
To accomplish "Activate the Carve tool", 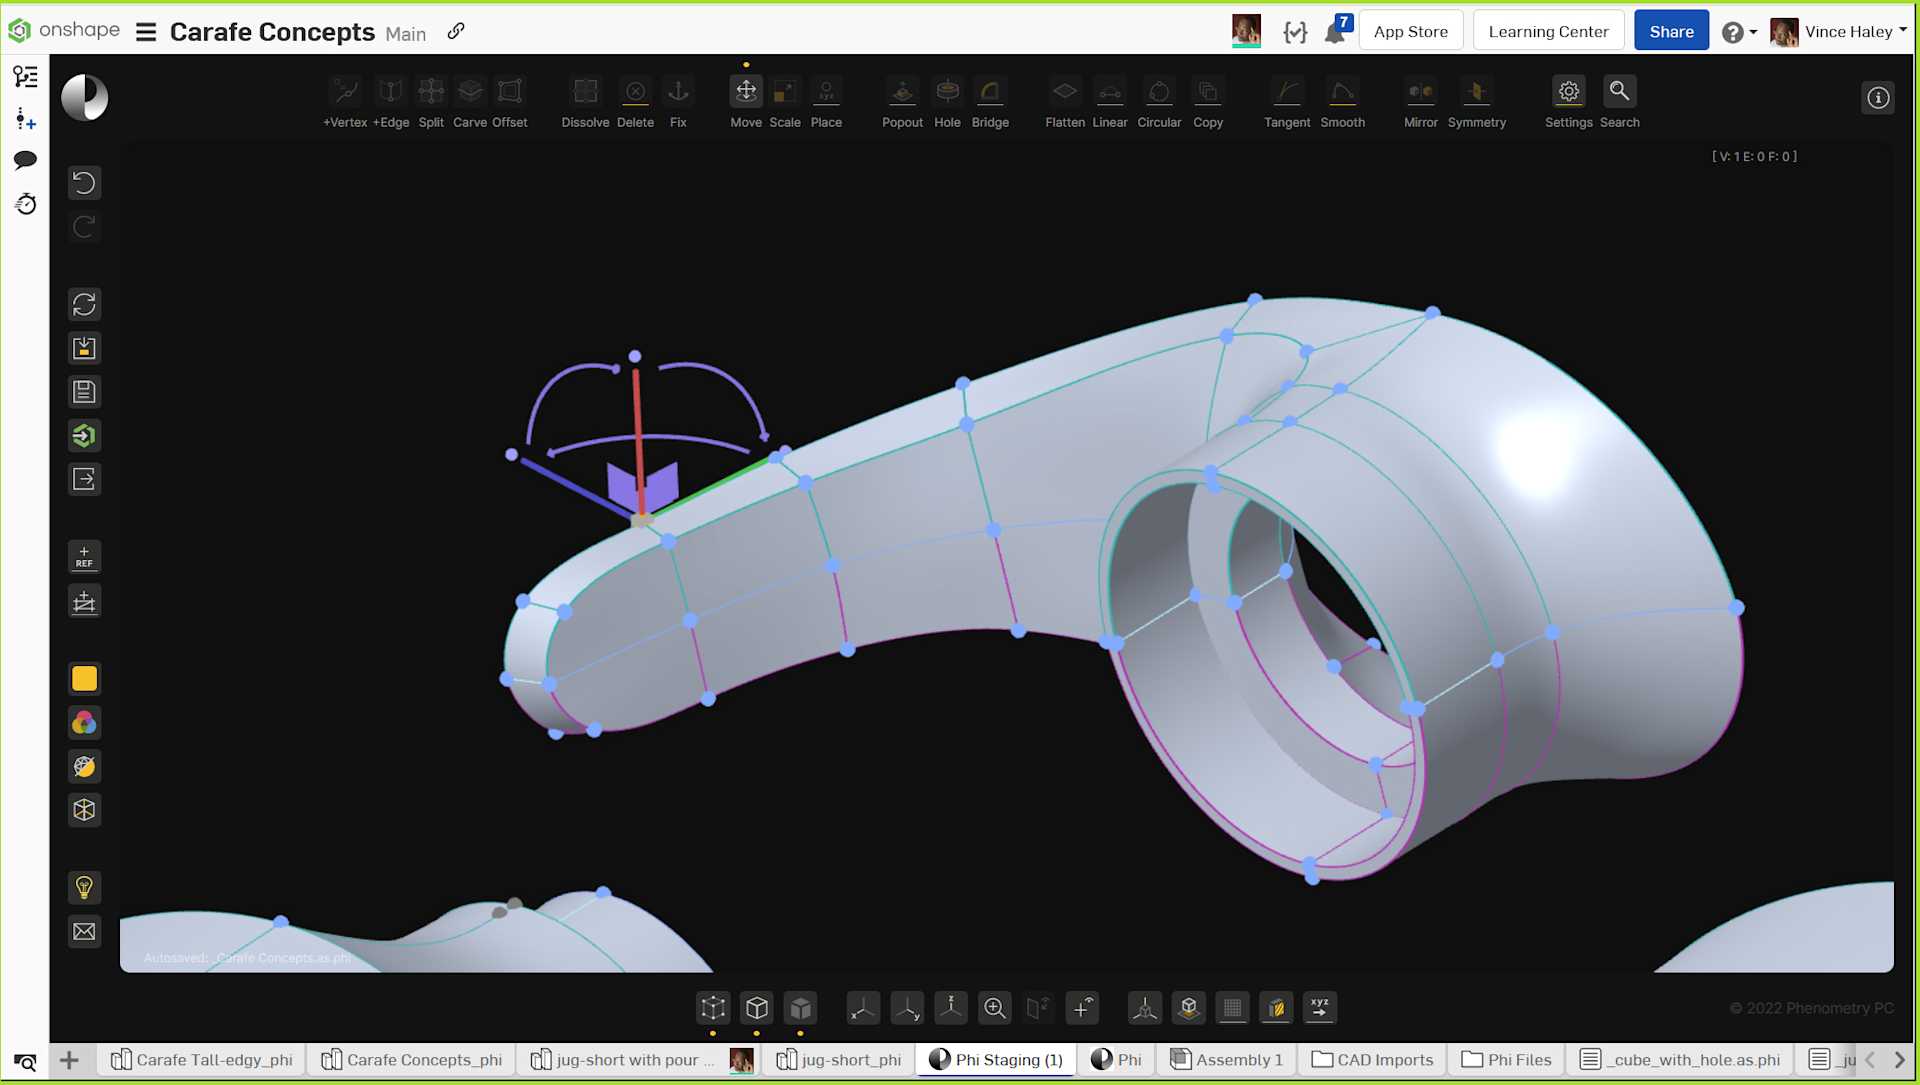I will (x=470, y=92).
